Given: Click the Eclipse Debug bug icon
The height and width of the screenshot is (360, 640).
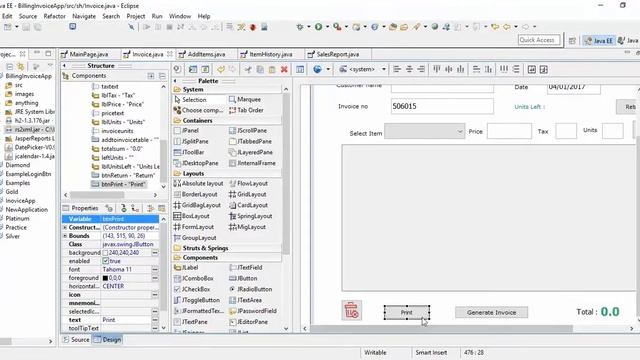Looking at the screenshot, I should click(300, 27).
